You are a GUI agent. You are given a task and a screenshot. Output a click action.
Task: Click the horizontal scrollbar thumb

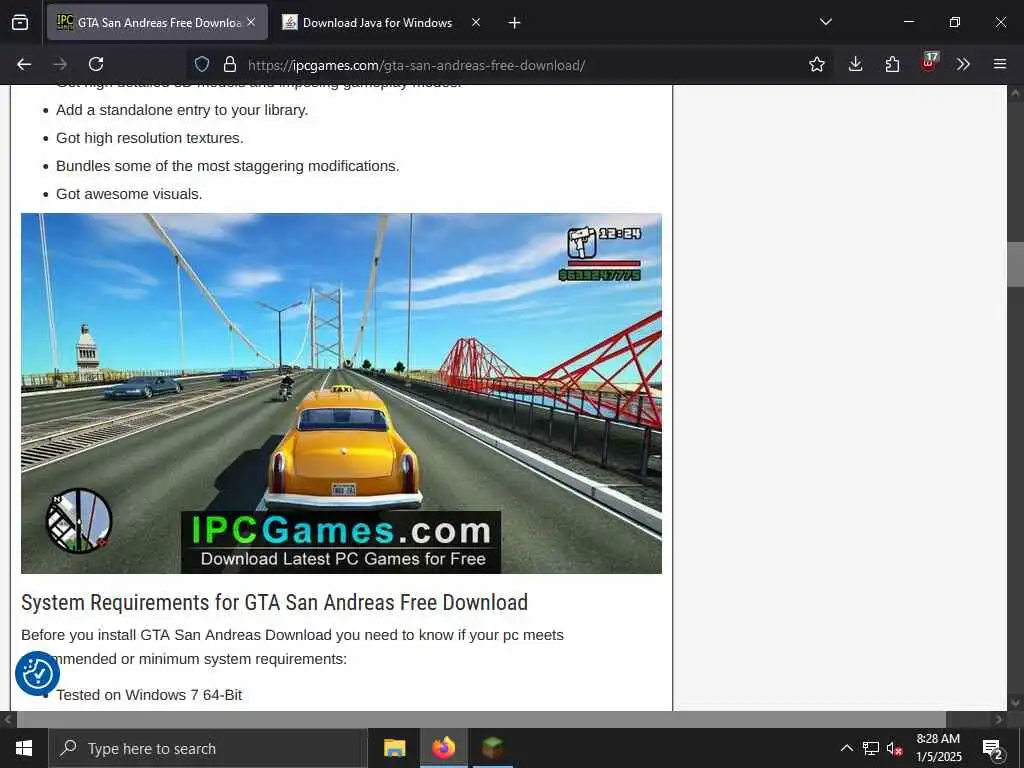pos(481,719)
